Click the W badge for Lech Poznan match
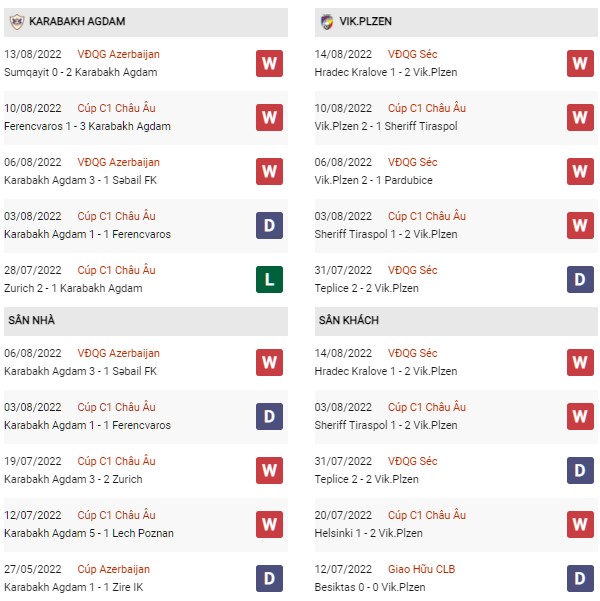600x601 pixels. [270, 524]
